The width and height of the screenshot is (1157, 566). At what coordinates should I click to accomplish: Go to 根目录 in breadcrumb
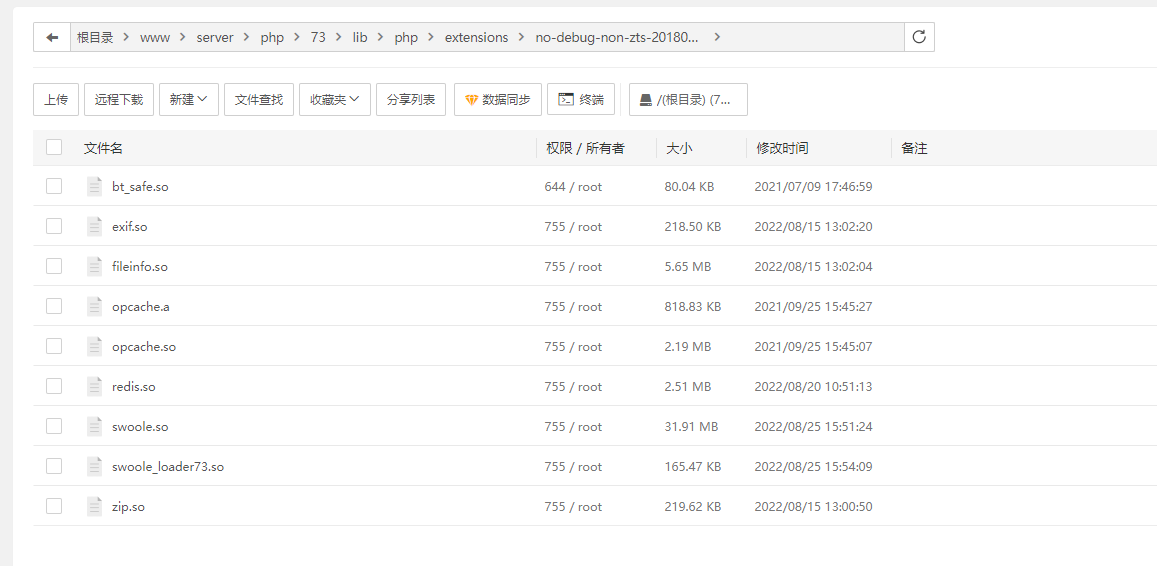95,38
